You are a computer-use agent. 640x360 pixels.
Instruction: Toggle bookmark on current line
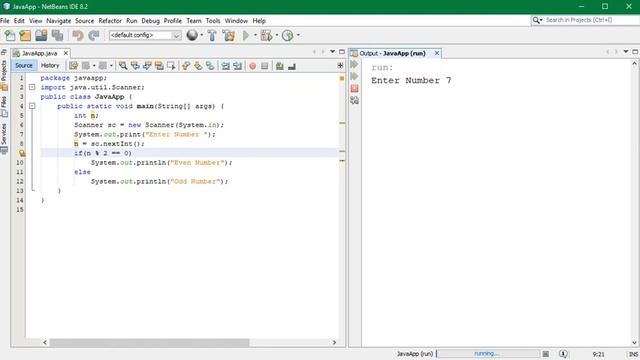click(210, 66)
